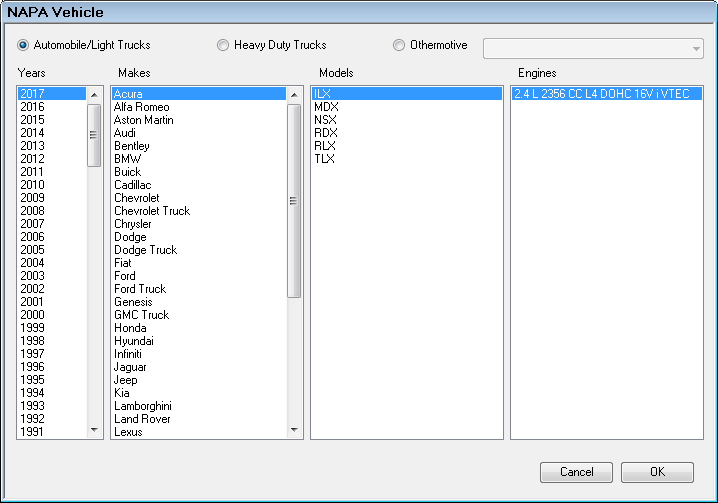The image size is (718, 503).
Task: Select year 2015 in Years list
Action: 32,120
